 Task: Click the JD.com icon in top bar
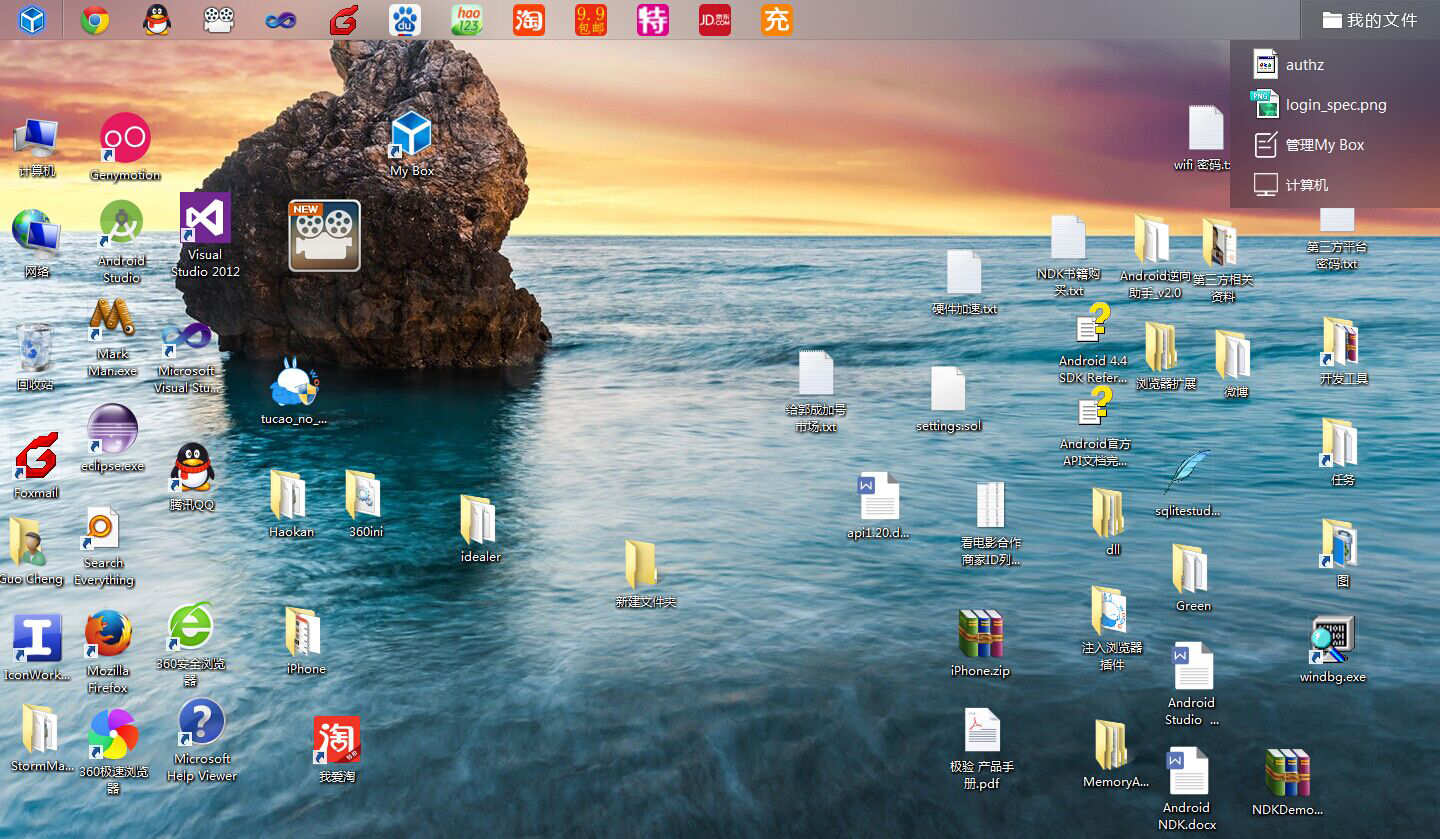coord(715,20)
